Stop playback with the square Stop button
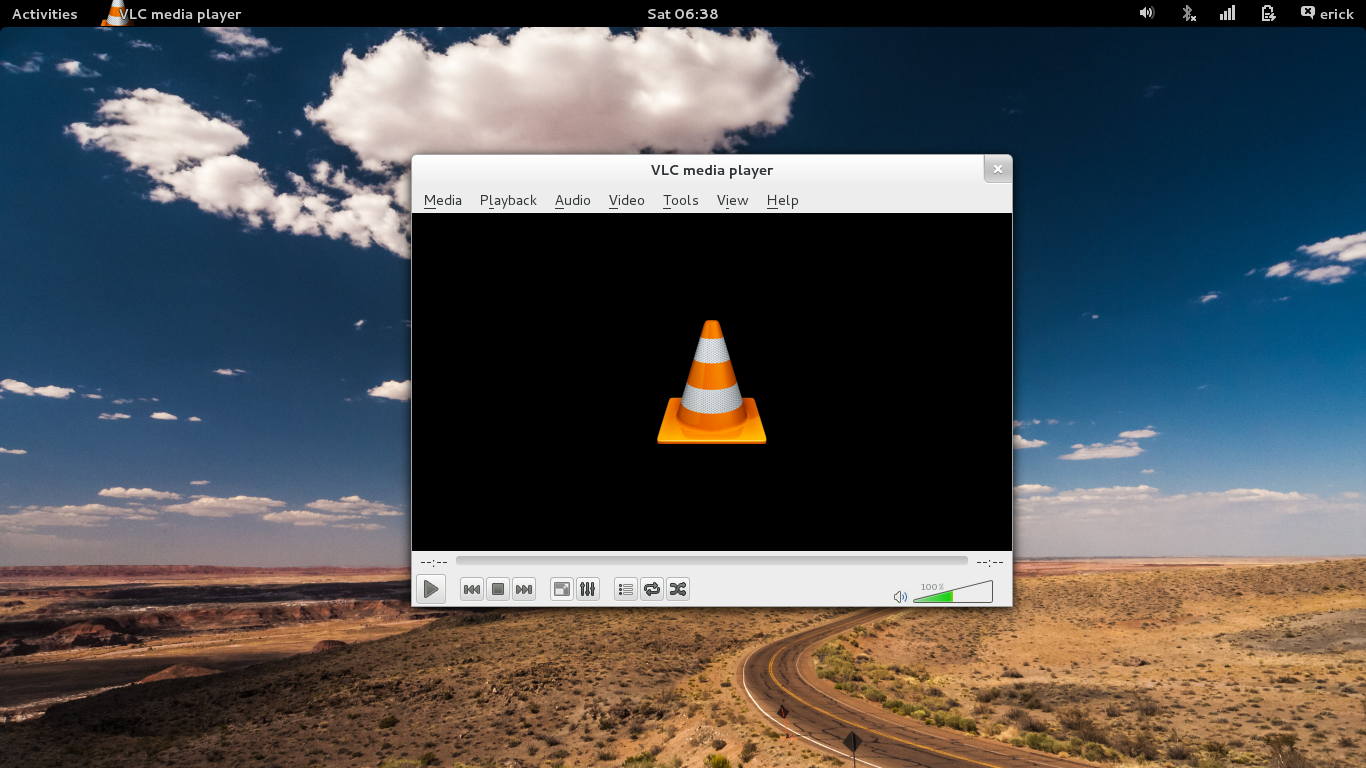The image size is (1366, 768). click(498, 589)
